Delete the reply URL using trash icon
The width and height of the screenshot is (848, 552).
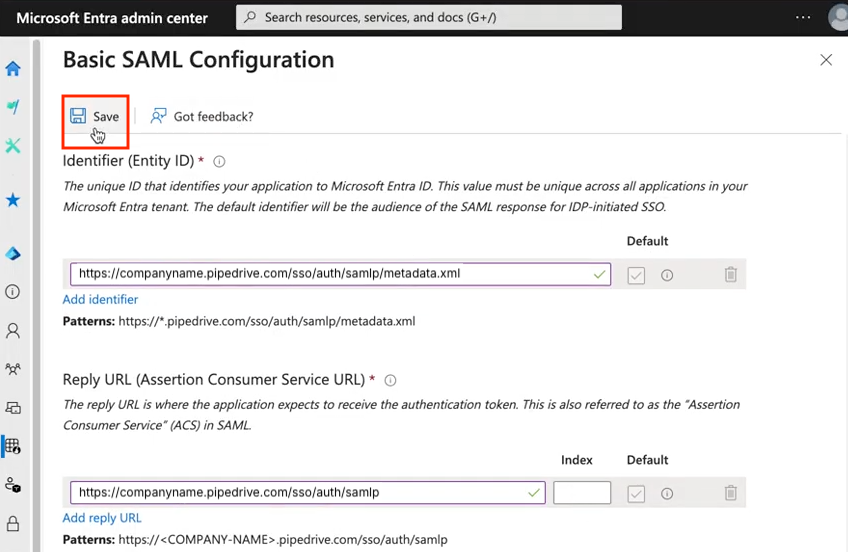(x=731, y=493)
